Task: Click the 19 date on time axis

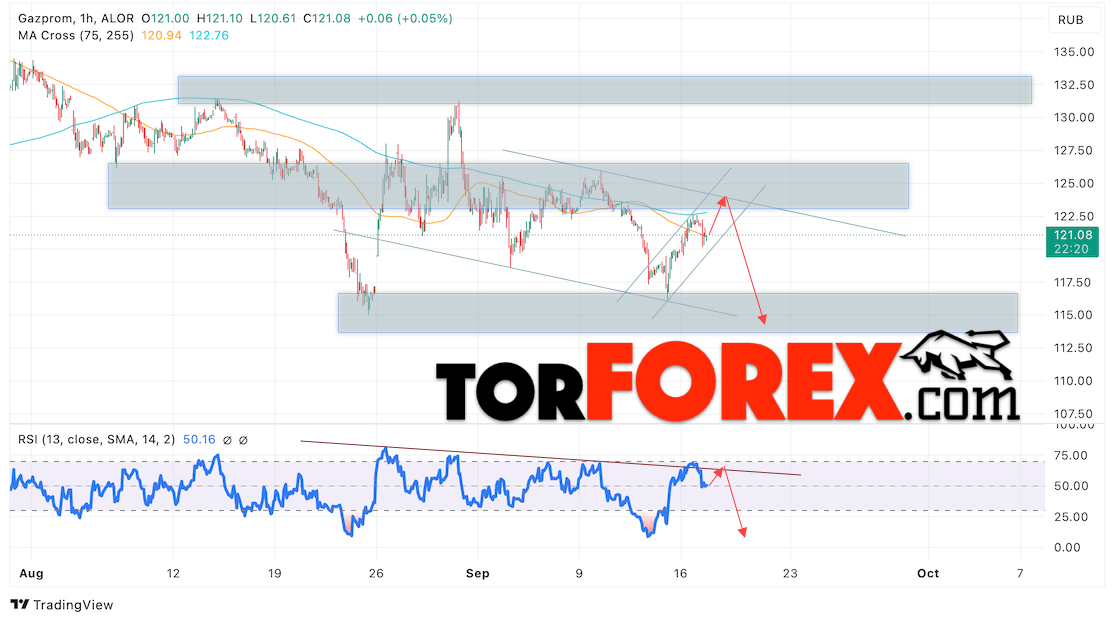Action: point(274,573)
